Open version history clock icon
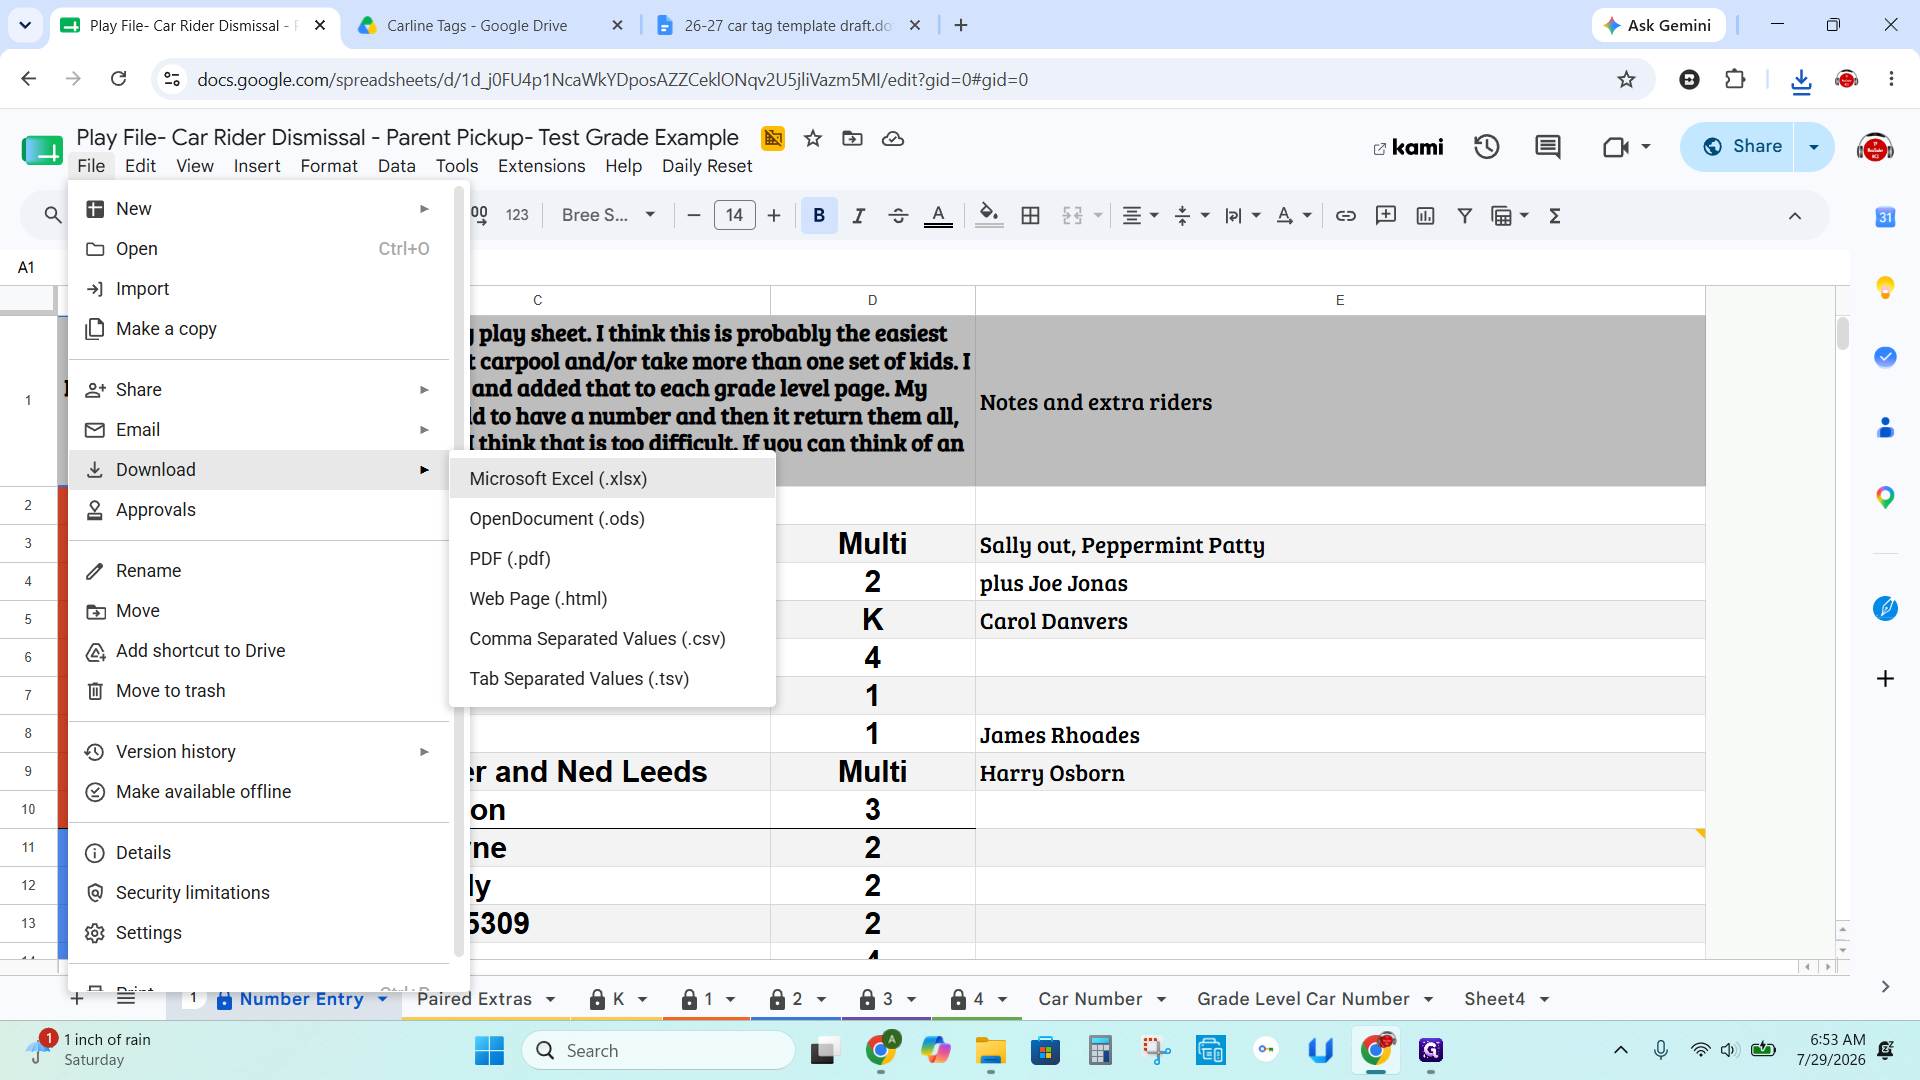This screenshot has height=1080, width=1920. (1487, 147)
